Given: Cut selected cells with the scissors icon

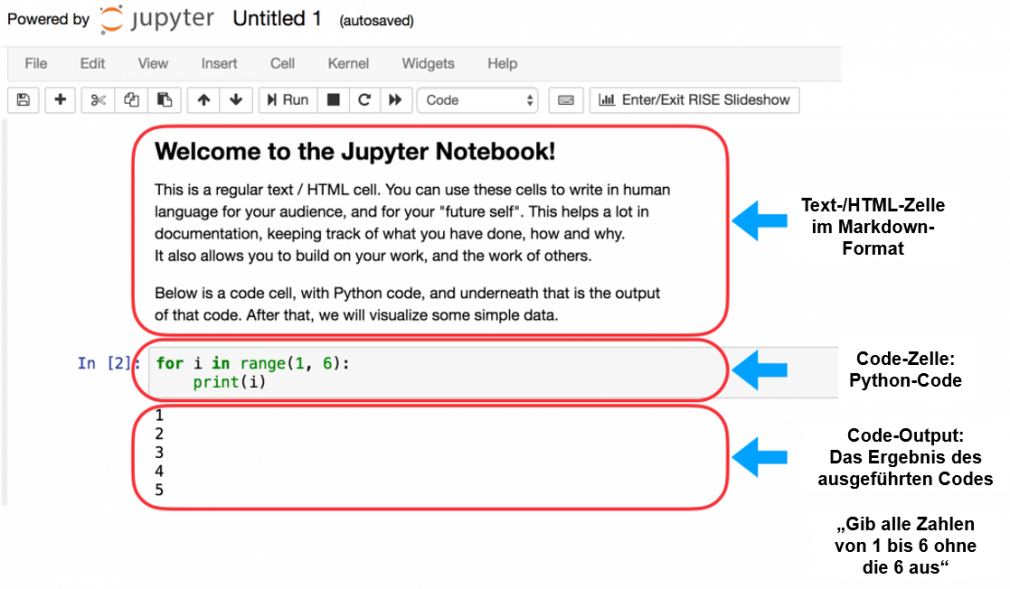Looking at the screenshot, I should 98,100.
